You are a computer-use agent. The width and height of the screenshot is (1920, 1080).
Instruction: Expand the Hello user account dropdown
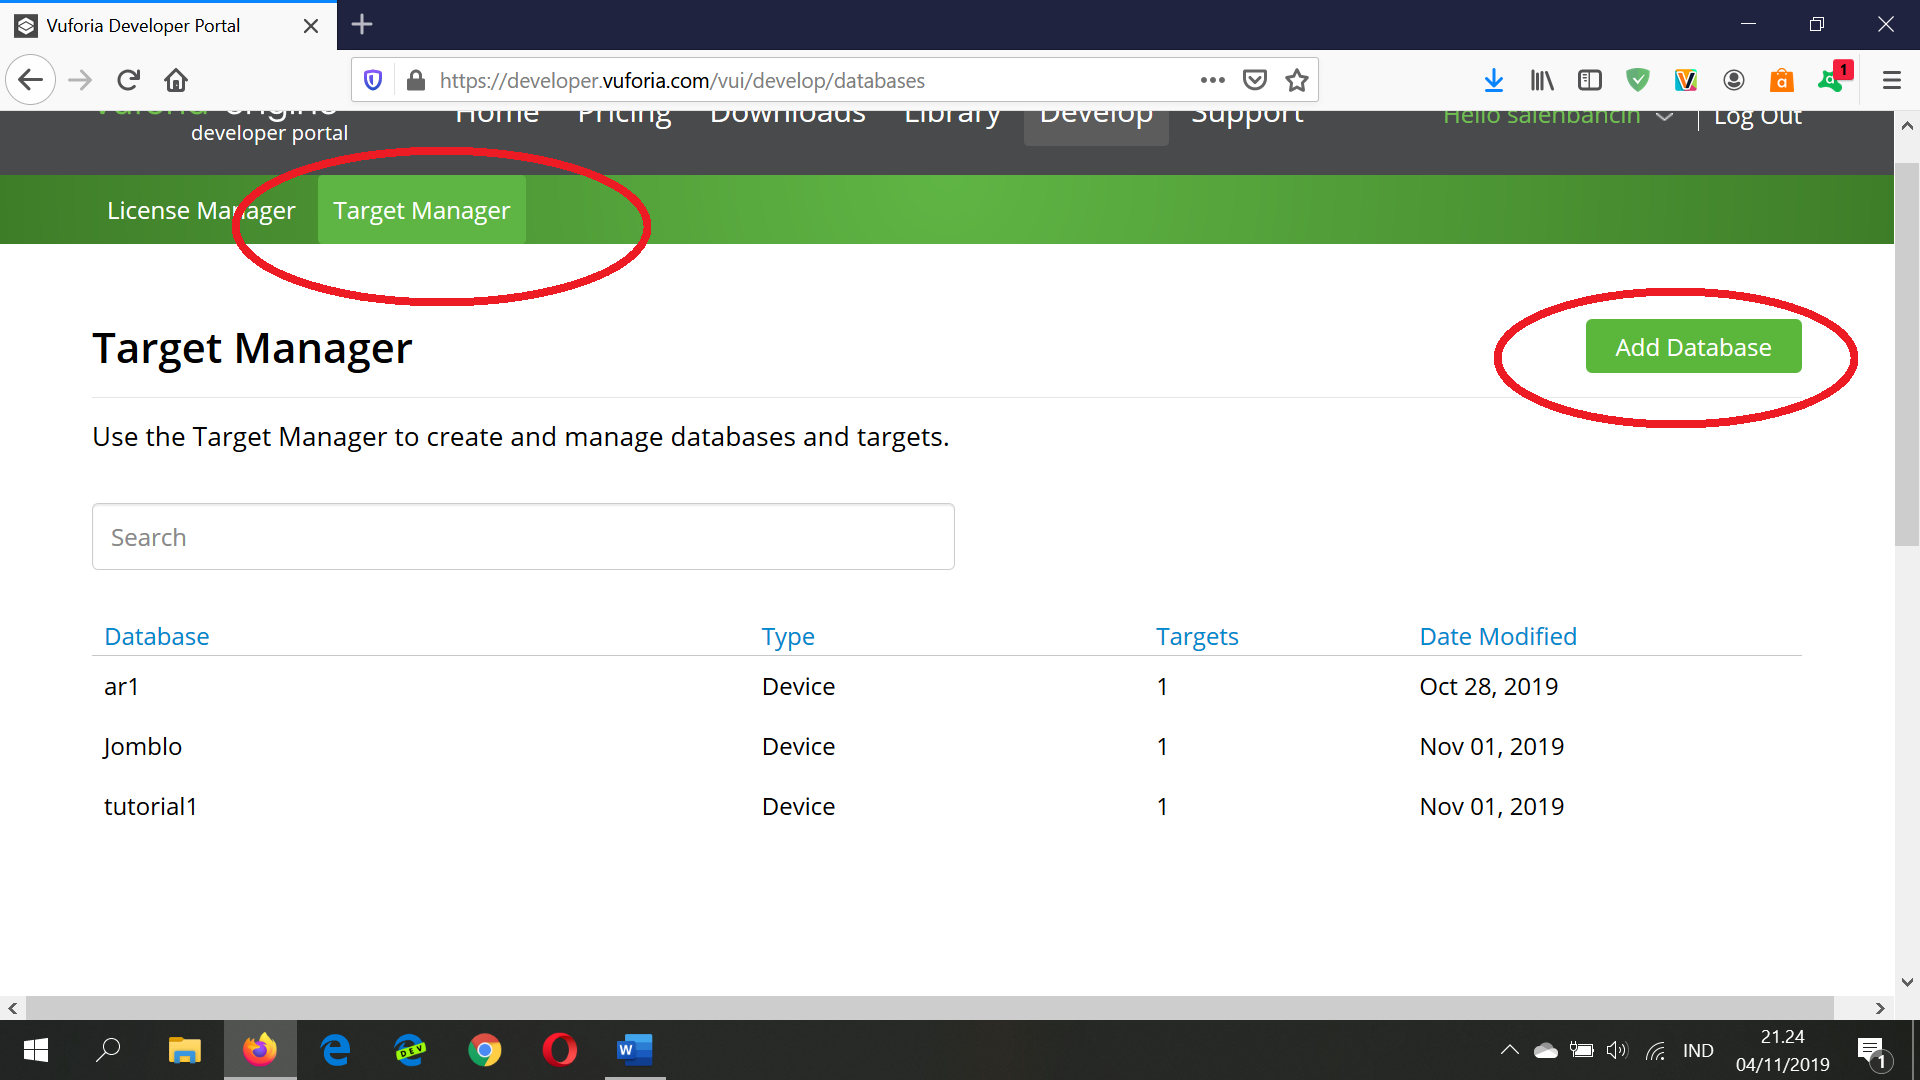coord(1557,117)
